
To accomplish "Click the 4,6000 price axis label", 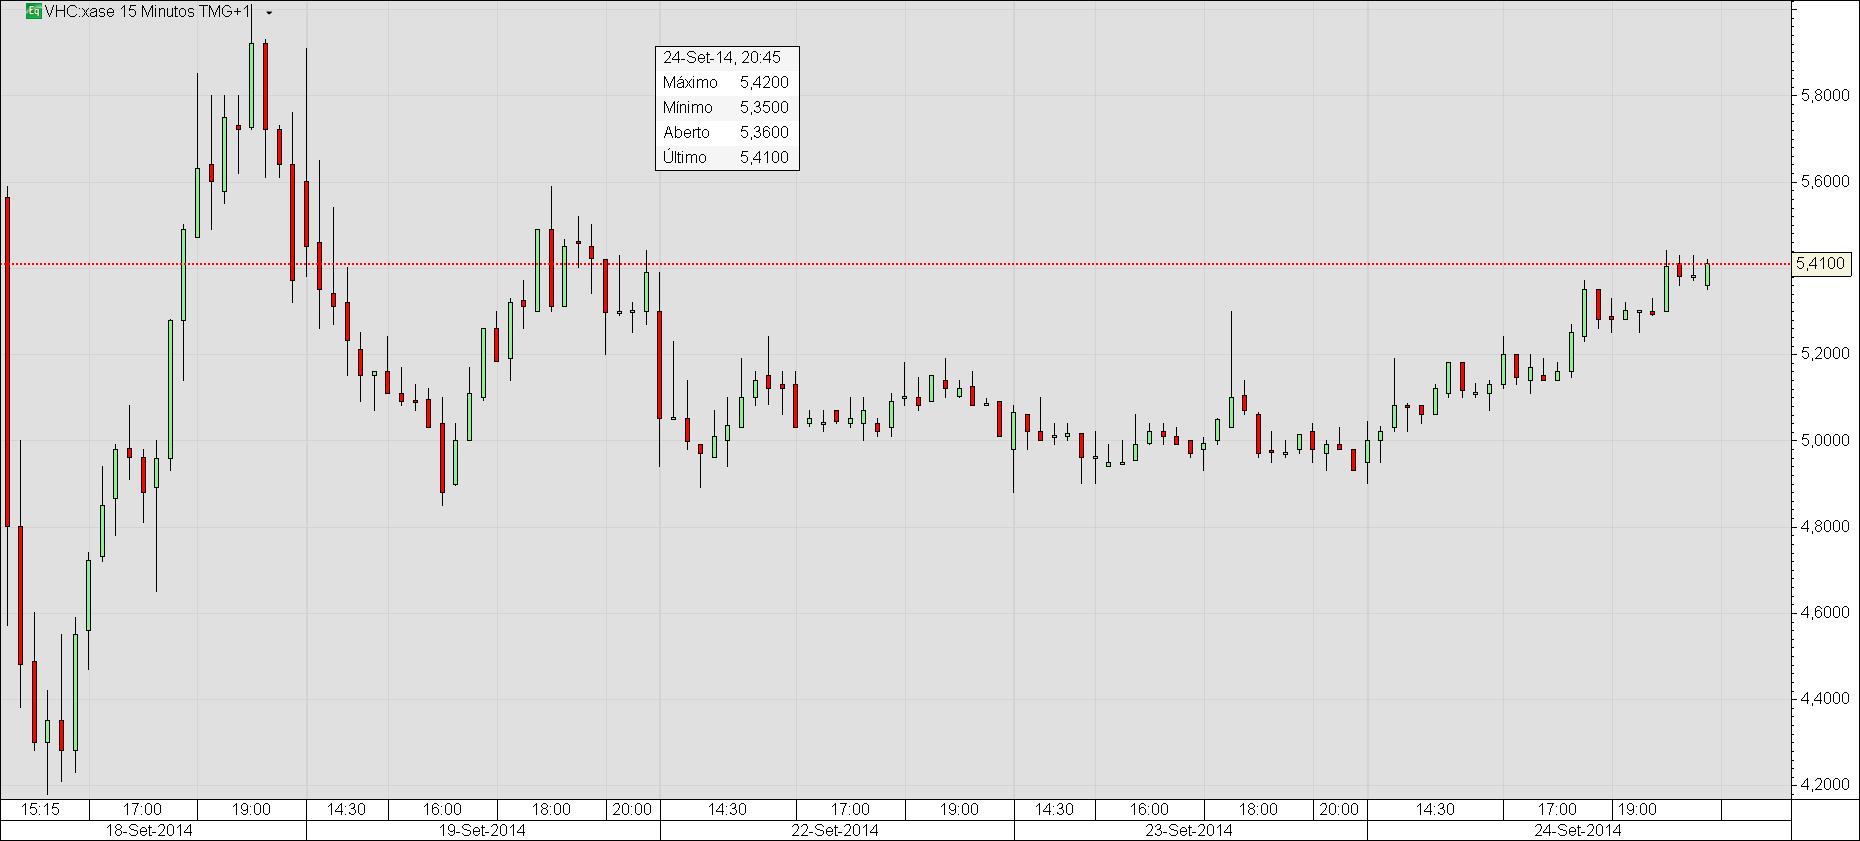I will pyautogui.click(x=1823, y=612).
